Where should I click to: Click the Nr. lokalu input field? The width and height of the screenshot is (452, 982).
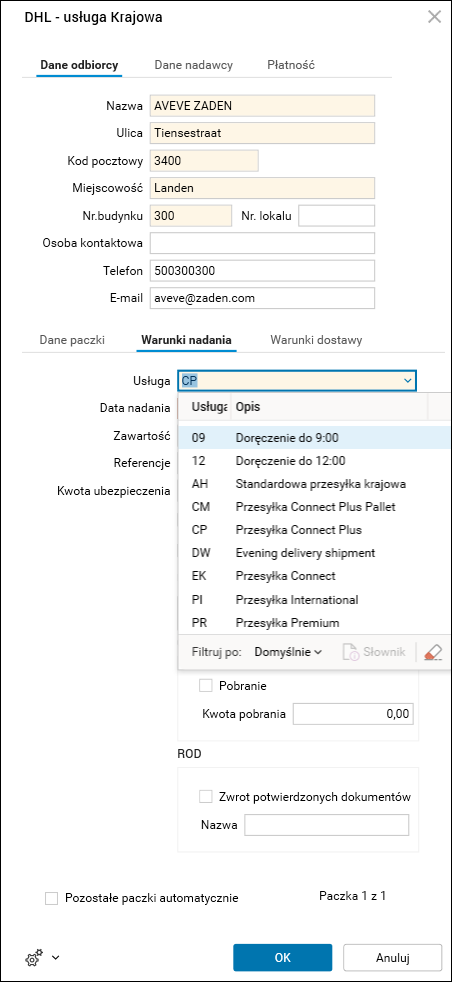tap(337, 215)
